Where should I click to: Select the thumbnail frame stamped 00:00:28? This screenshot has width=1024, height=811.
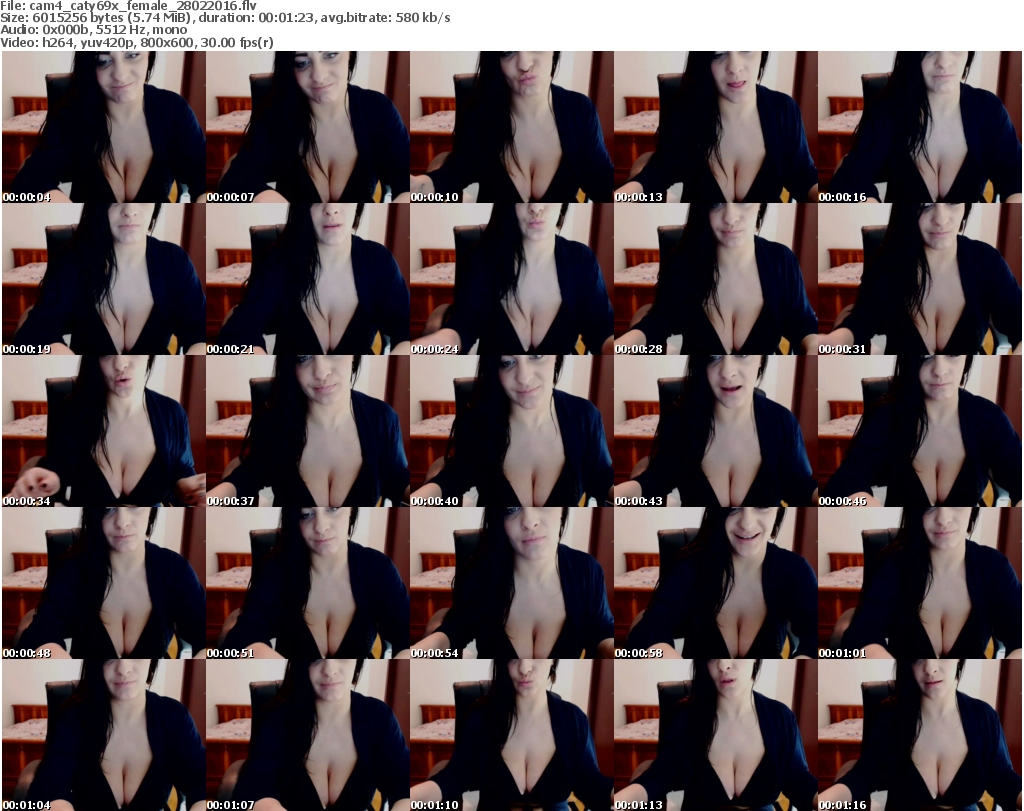pyautogui.click(x=715, y=279)
